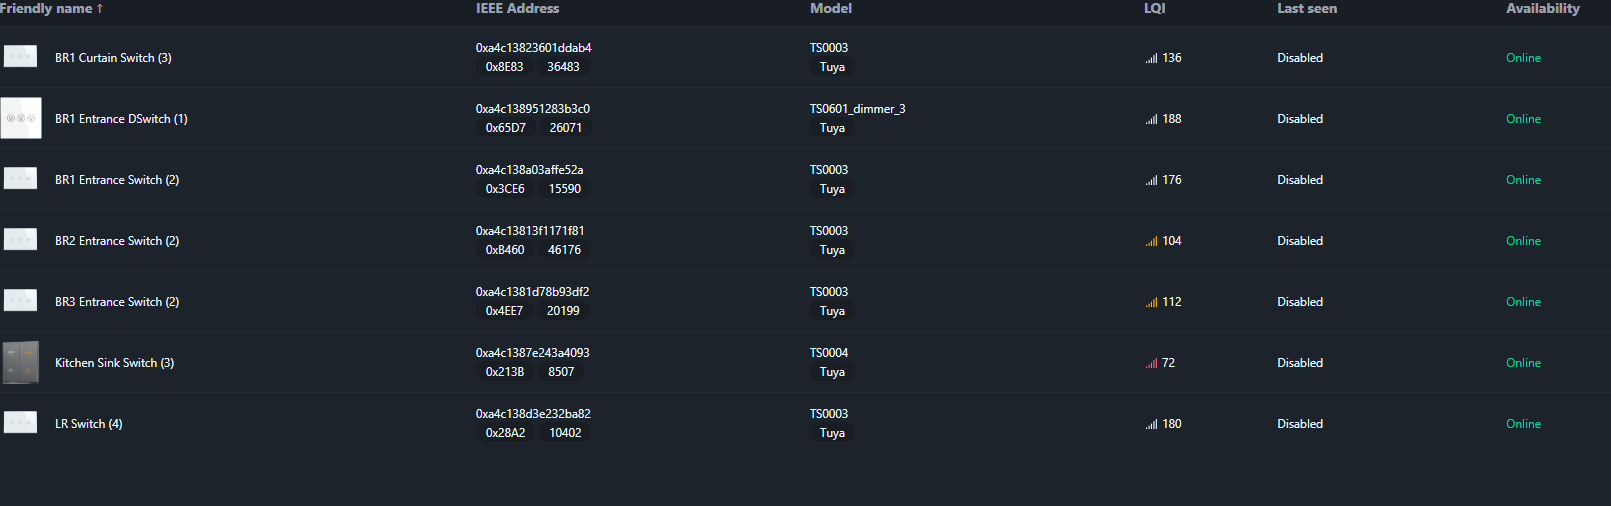Open the BR3 Entrance Switch (2) device page
The image size is (1611, 506).
pyautogui.click(x=117, y=302)
